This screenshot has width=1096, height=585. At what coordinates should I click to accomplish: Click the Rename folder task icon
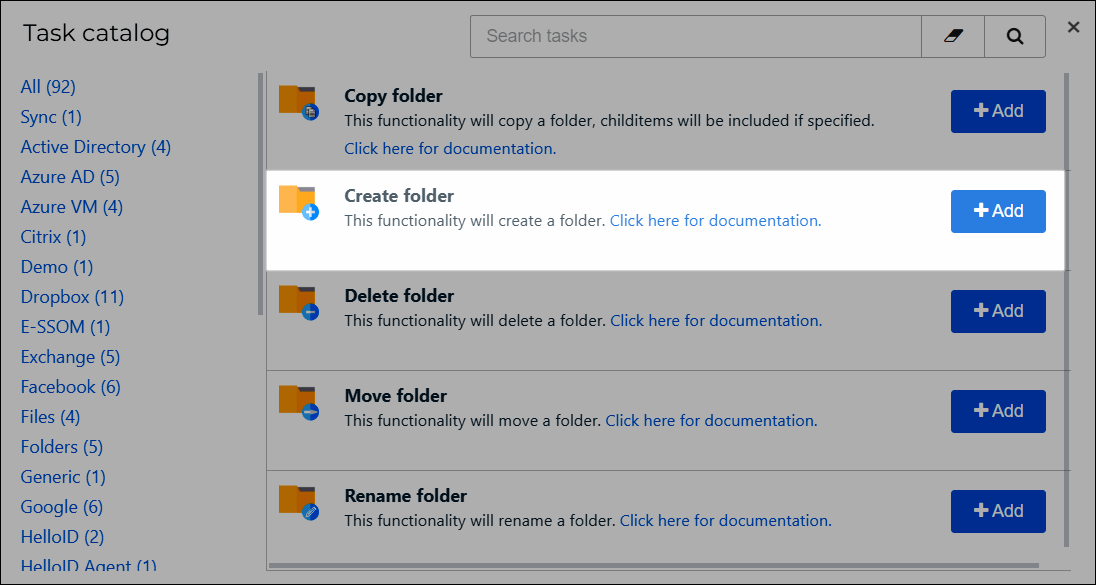298,502
